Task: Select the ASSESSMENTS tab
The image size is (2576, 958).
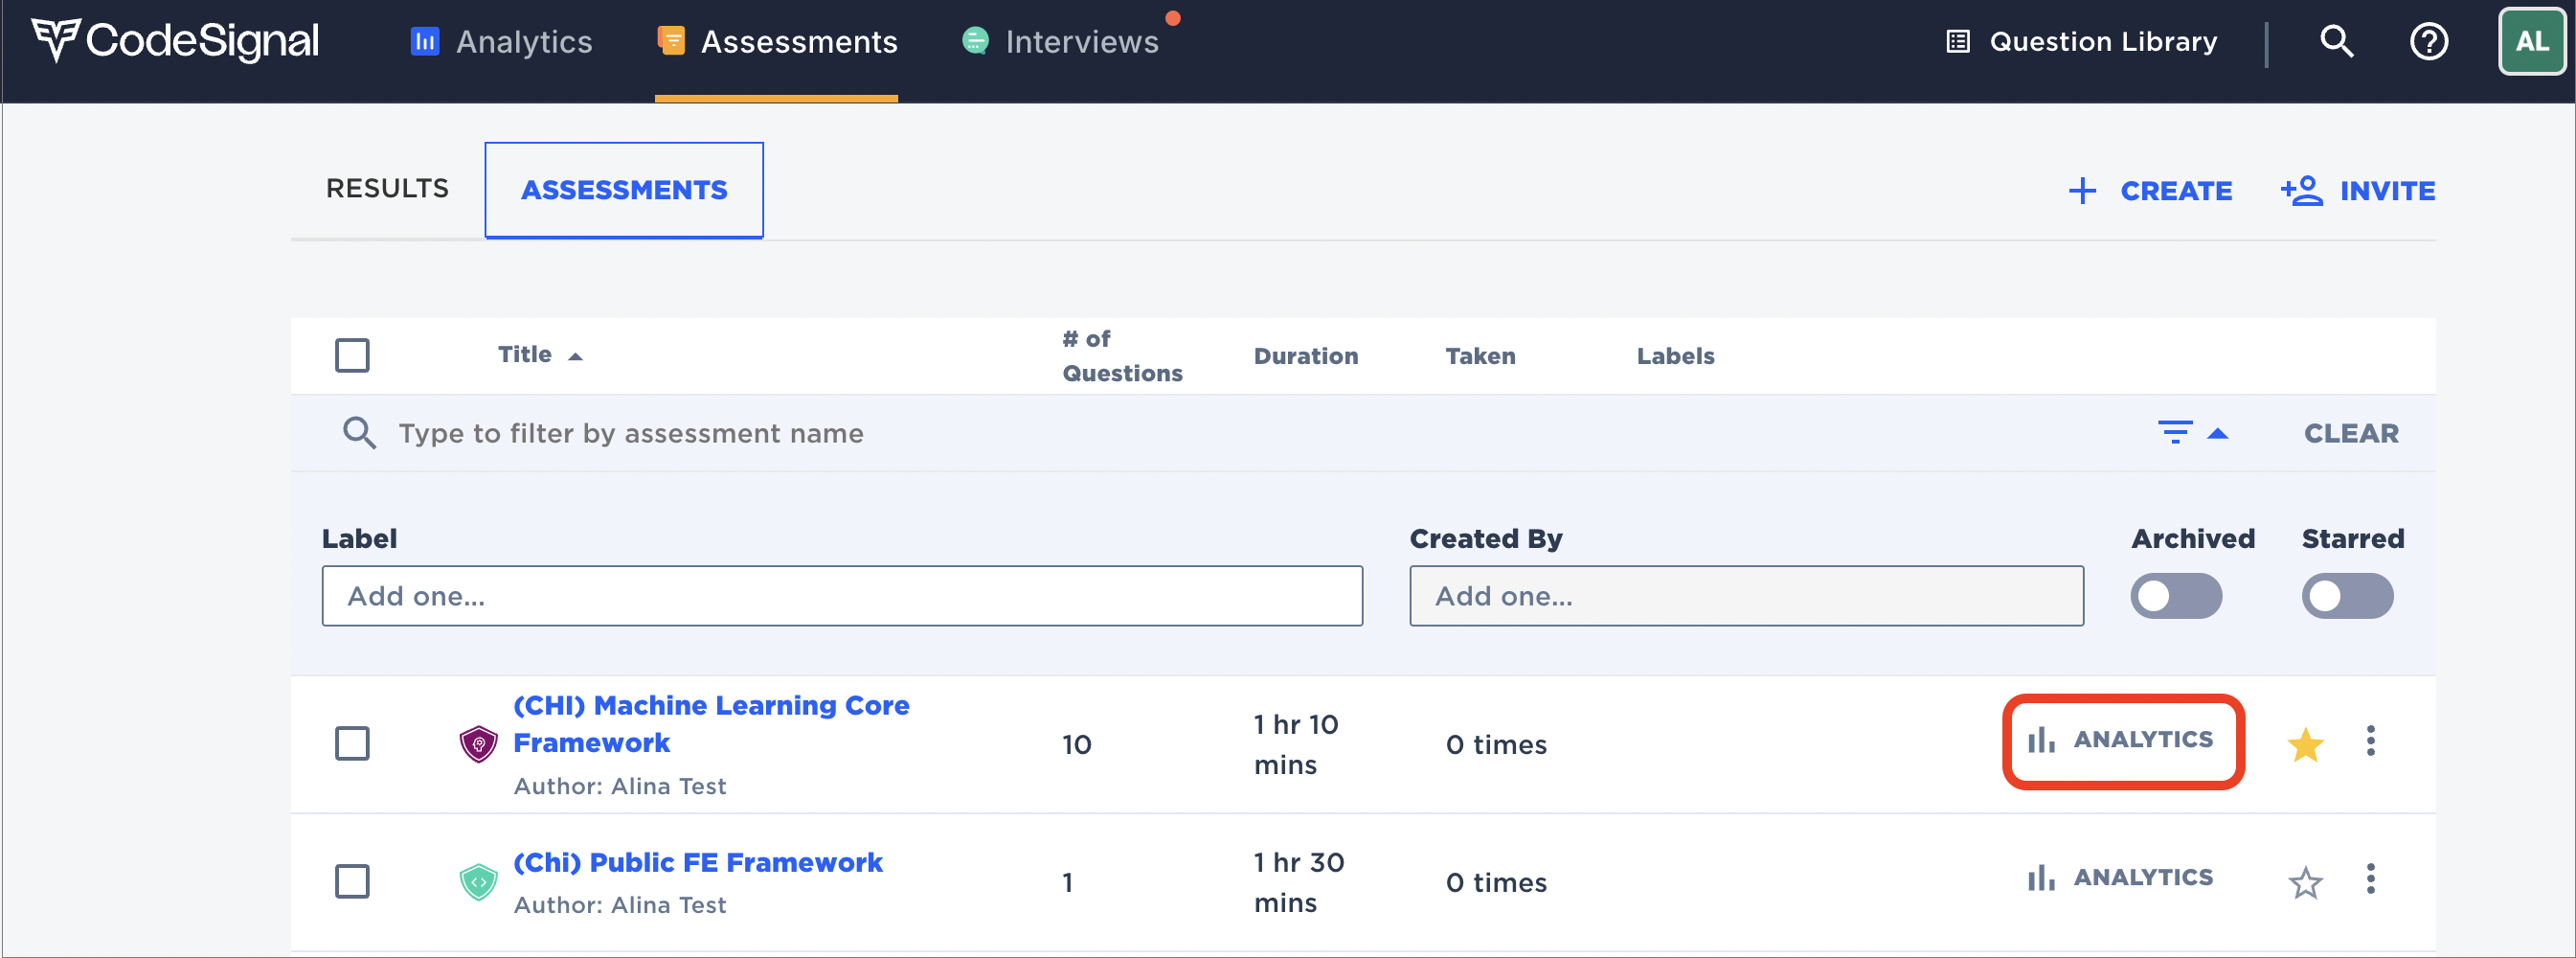Action: pyautogui.click(x=624, y=190)
